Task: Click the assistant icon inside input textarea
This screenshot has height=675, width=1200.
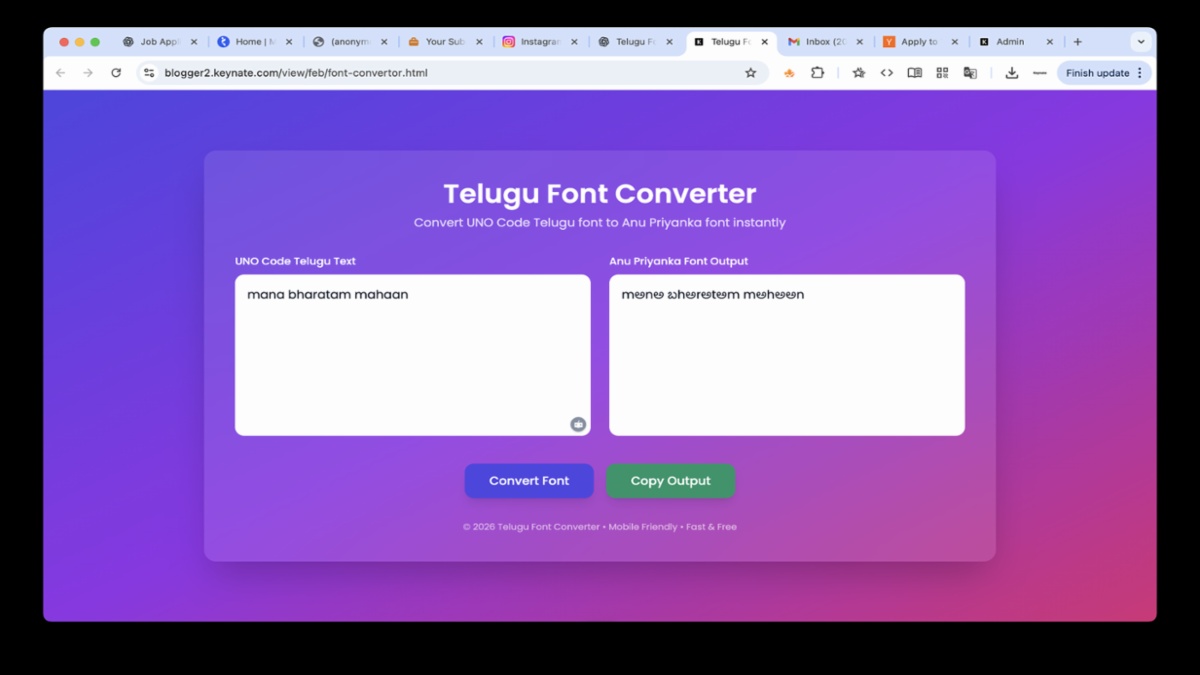Action: (x=578, y=424)
